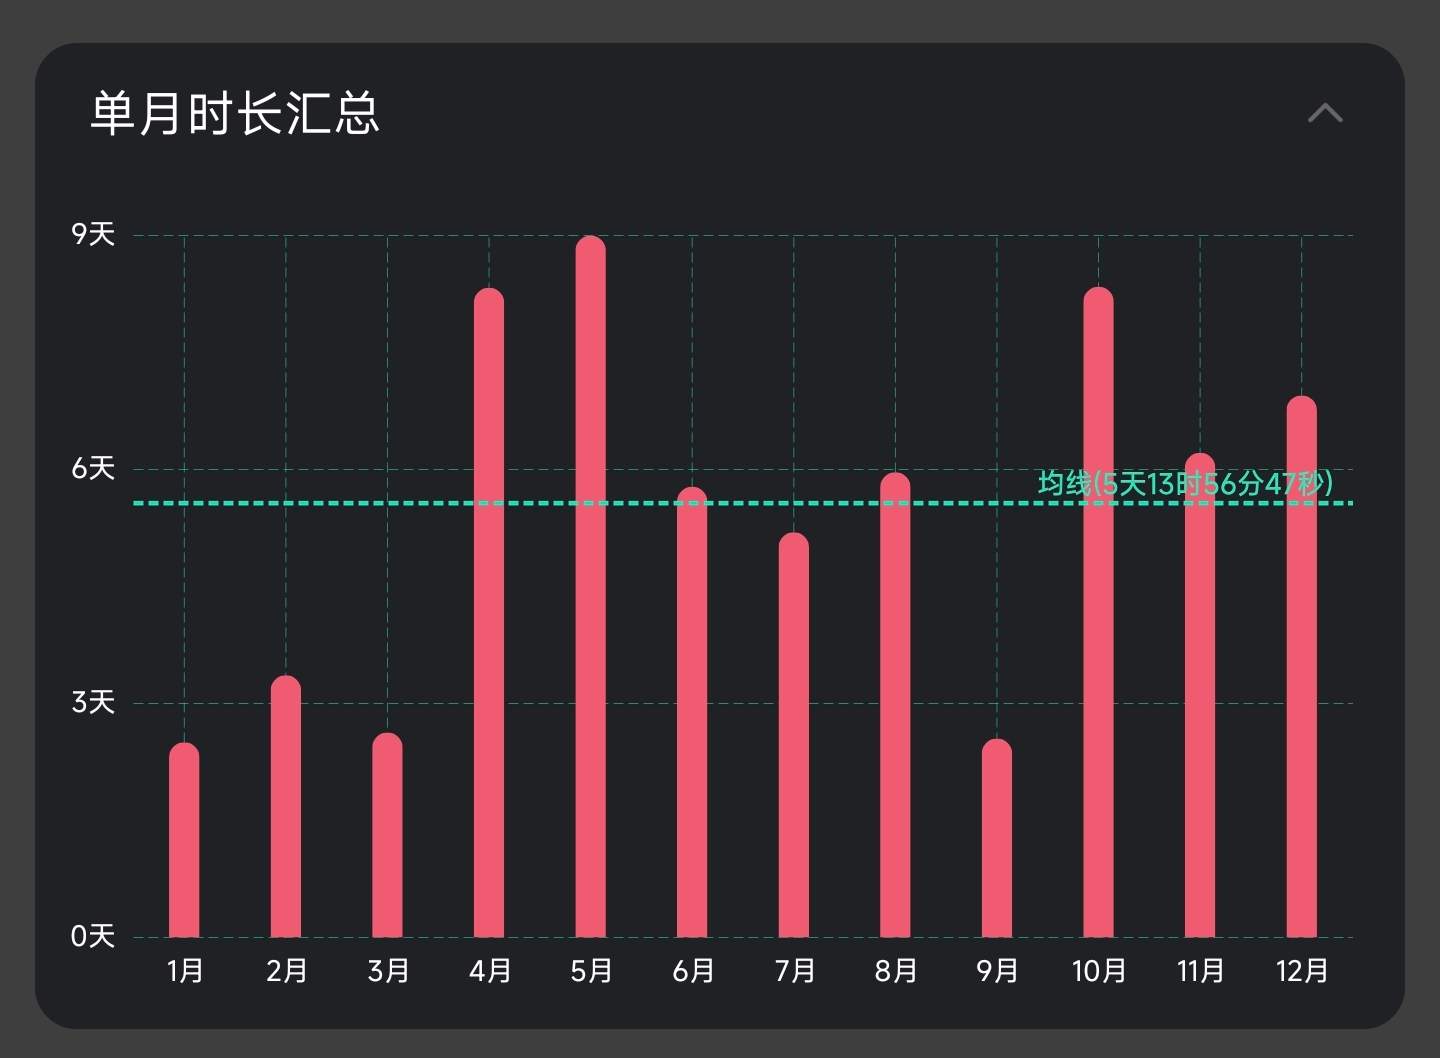Tap the 10月 x-axis label
1440x1058 pixels.
click(x=1098, y=971)
